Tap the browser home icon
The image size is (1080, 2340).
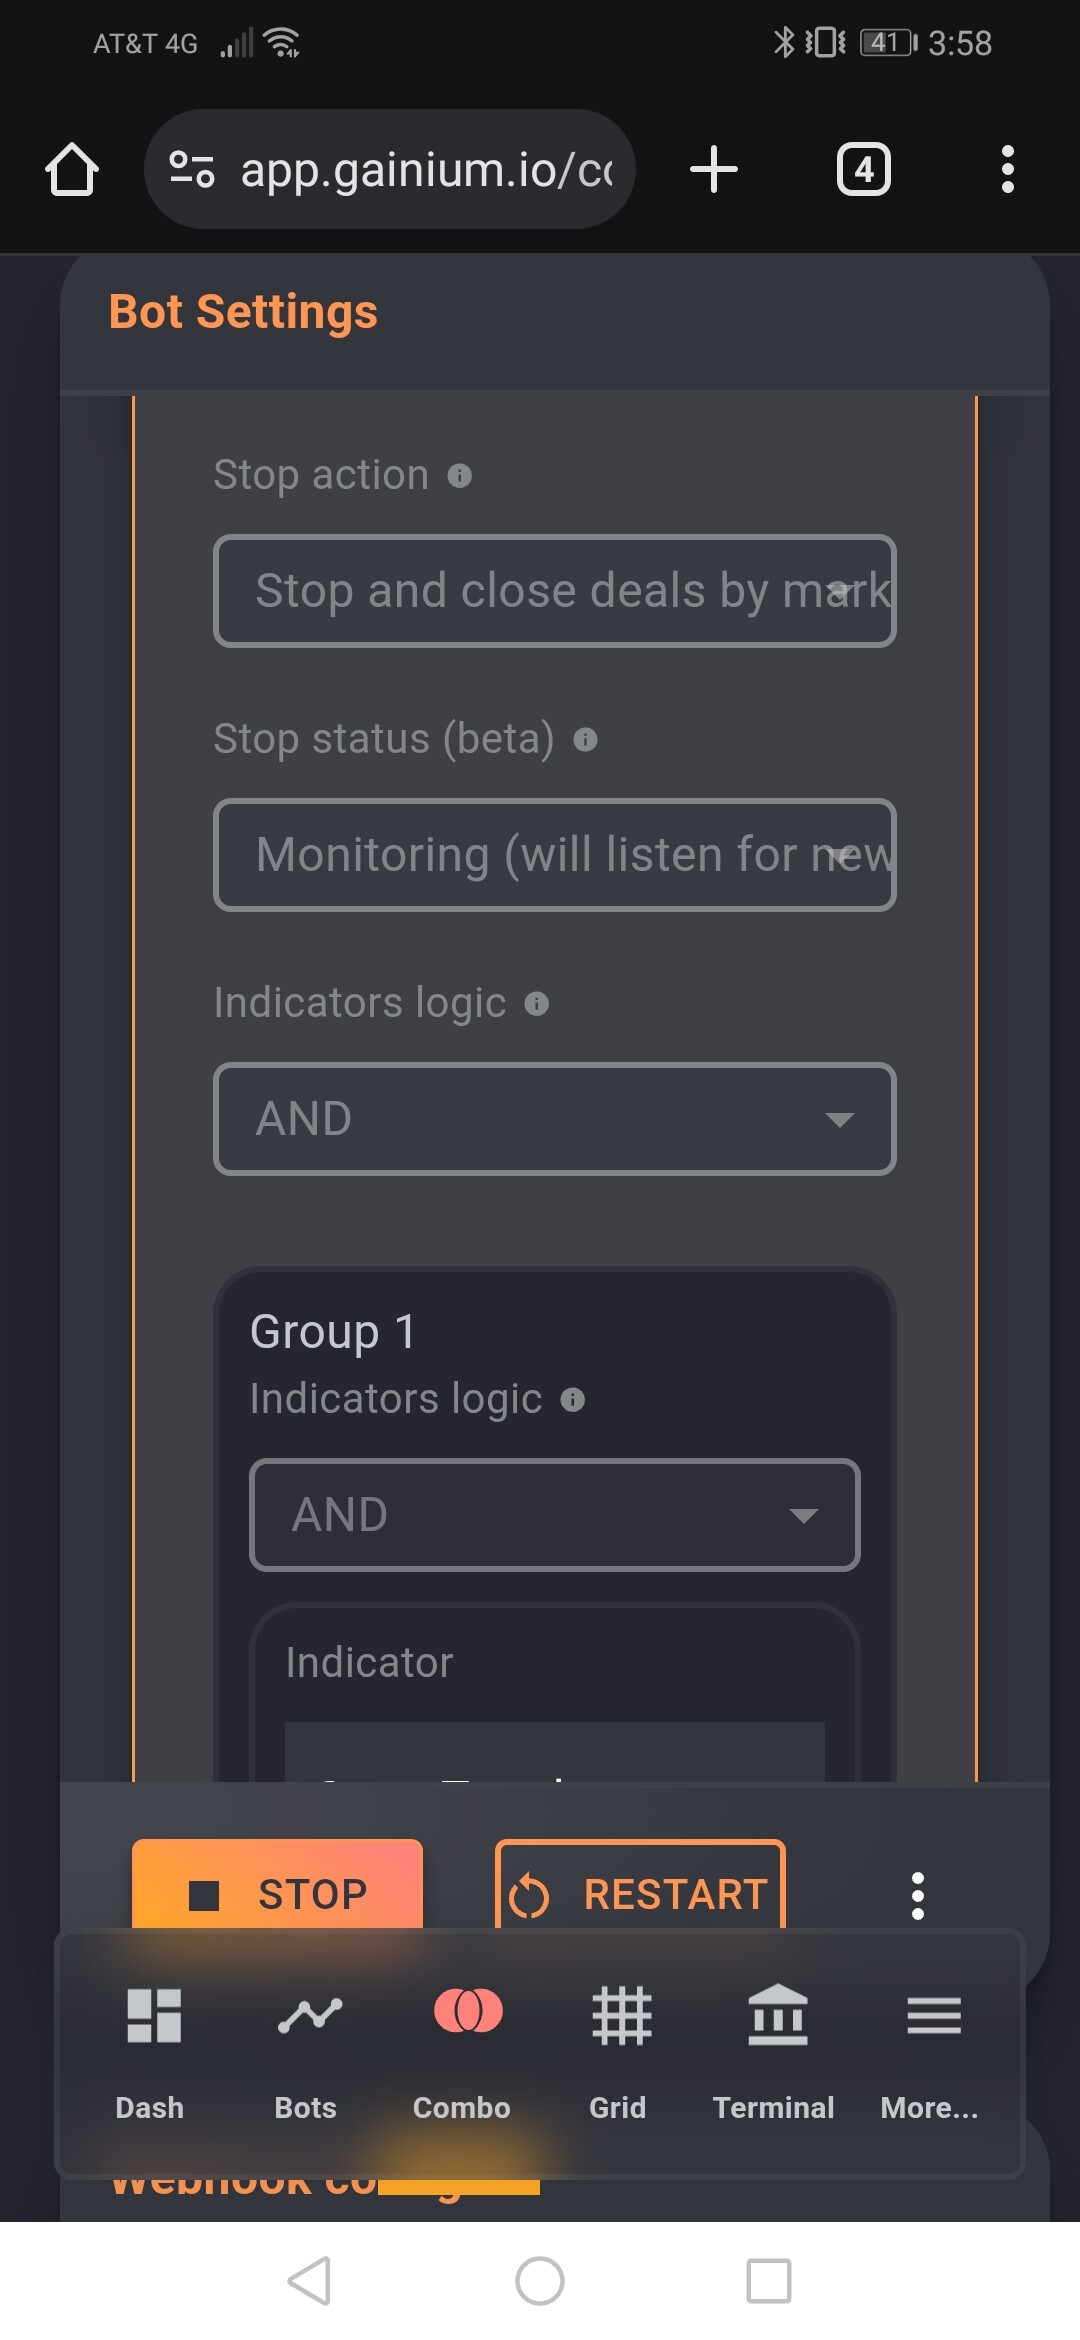72,169
